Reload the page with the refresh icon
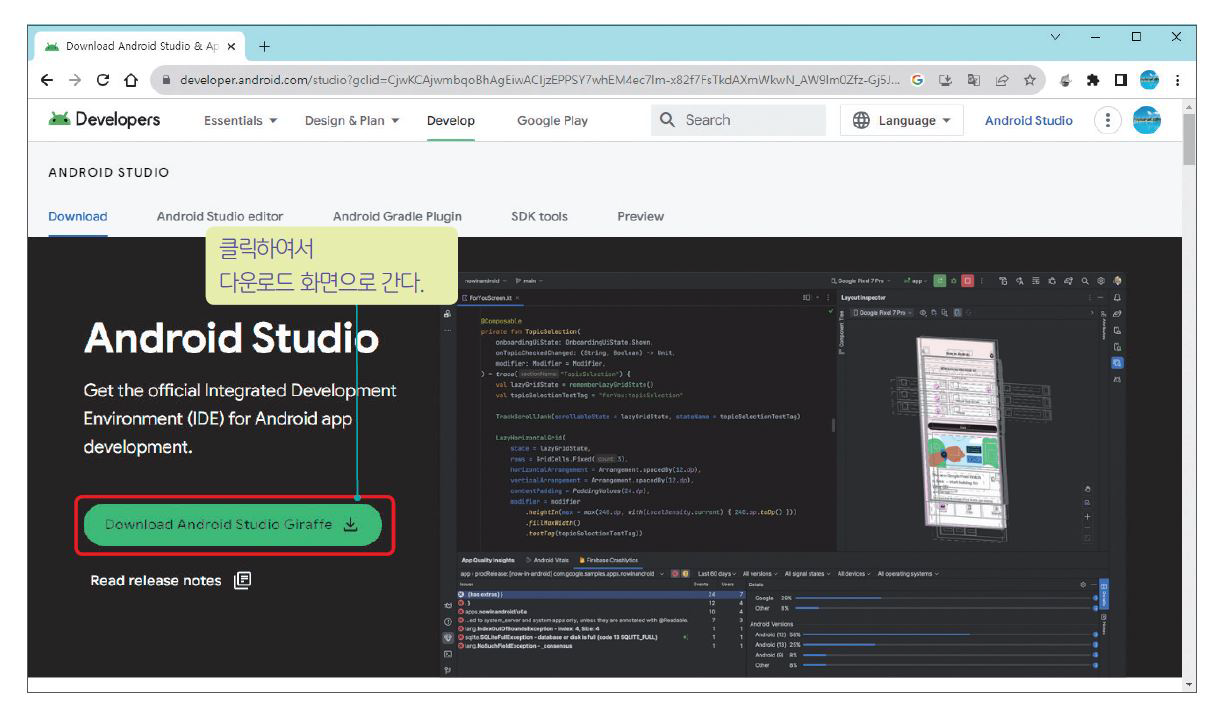Viewport: 1226px width, 720px height. [x=102, y=81]
